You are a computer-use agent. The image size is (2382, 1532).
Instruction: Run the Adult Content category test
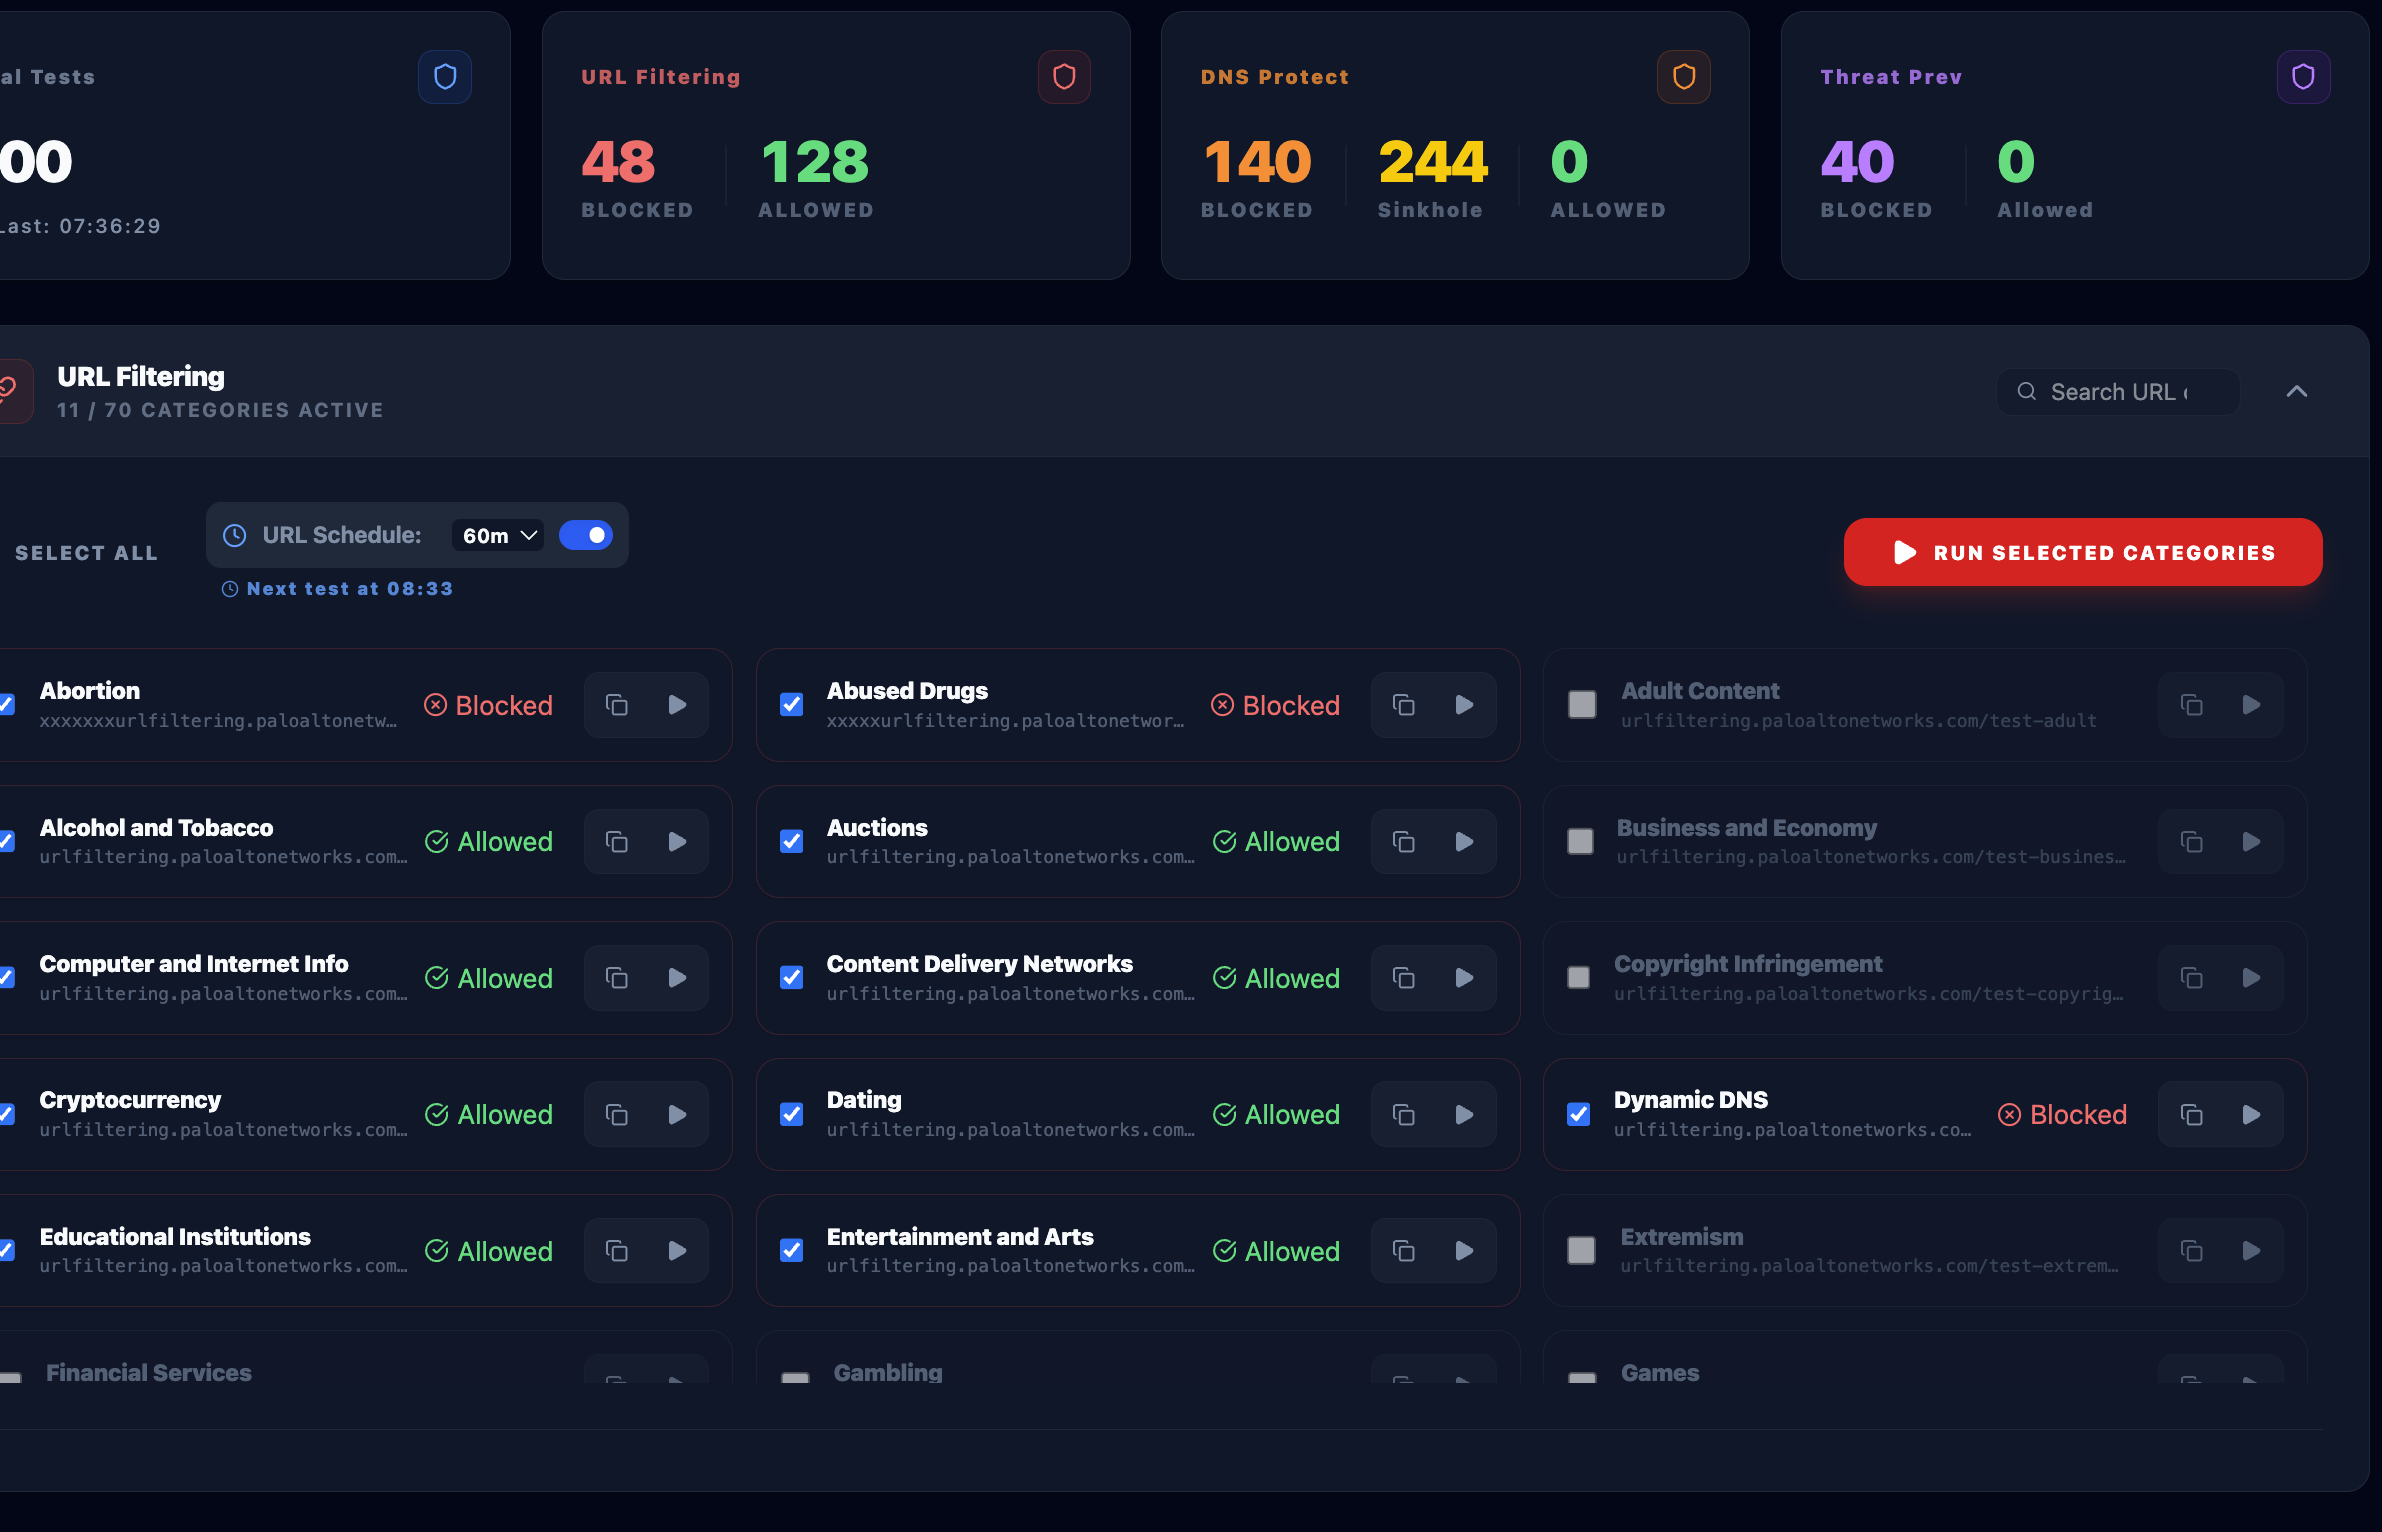click(x=2252, y=705)
